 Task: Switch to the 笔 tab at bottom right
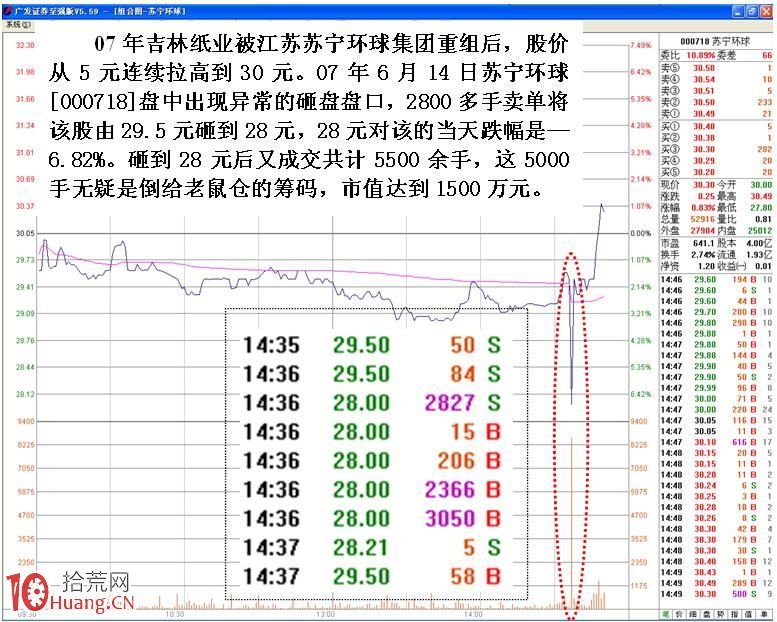point(666,614)
